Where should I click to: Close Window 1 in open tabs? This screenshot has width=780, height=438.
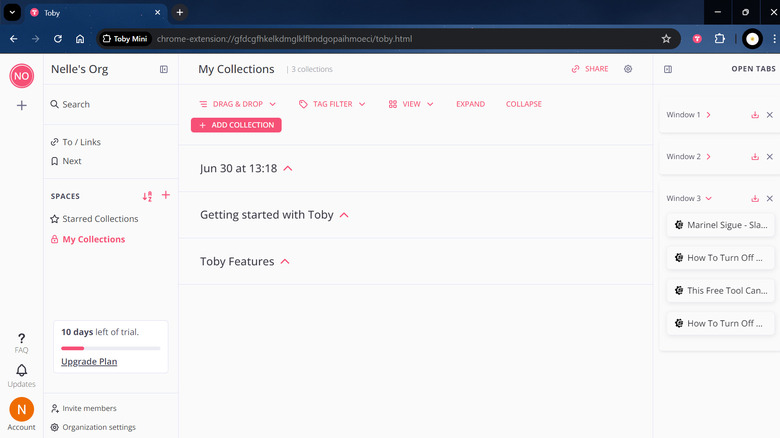(x=770, y=115)
